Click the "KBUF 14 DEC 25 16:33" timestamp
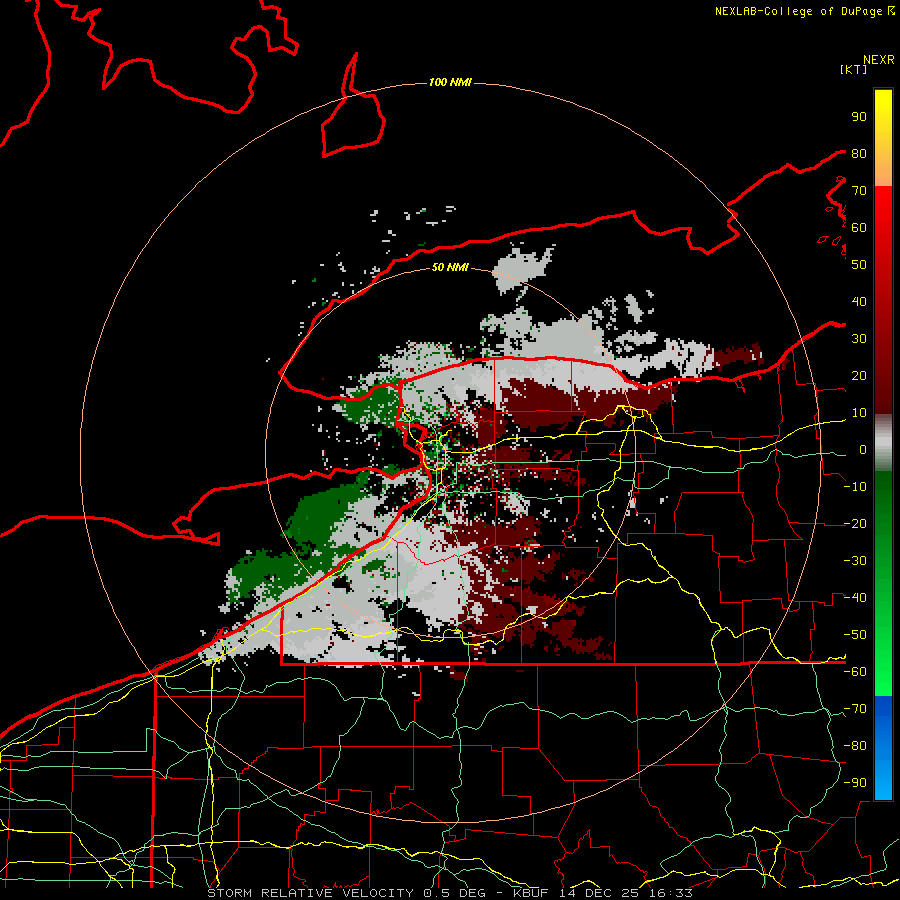The image size is (900, 900). [603, 893]
